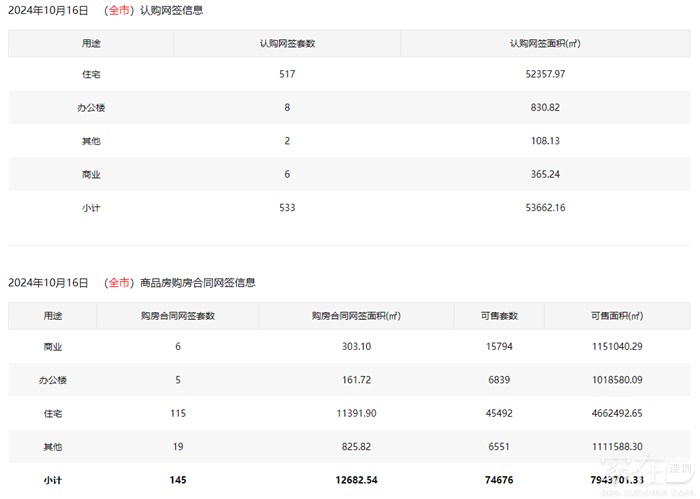Image resolution: width=700 pixels, height=499 pixels.
Task: Click the 15794 available units value
Action: pyautogui.click(x=499, y=347)
